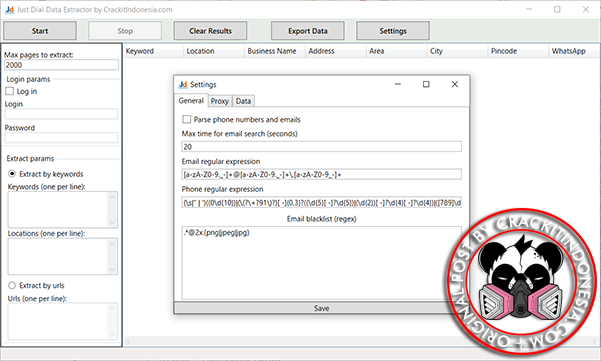Viewport: 601px width, 361px height.
Task: Click the Stop button
Action: click(x=125, y=31)
